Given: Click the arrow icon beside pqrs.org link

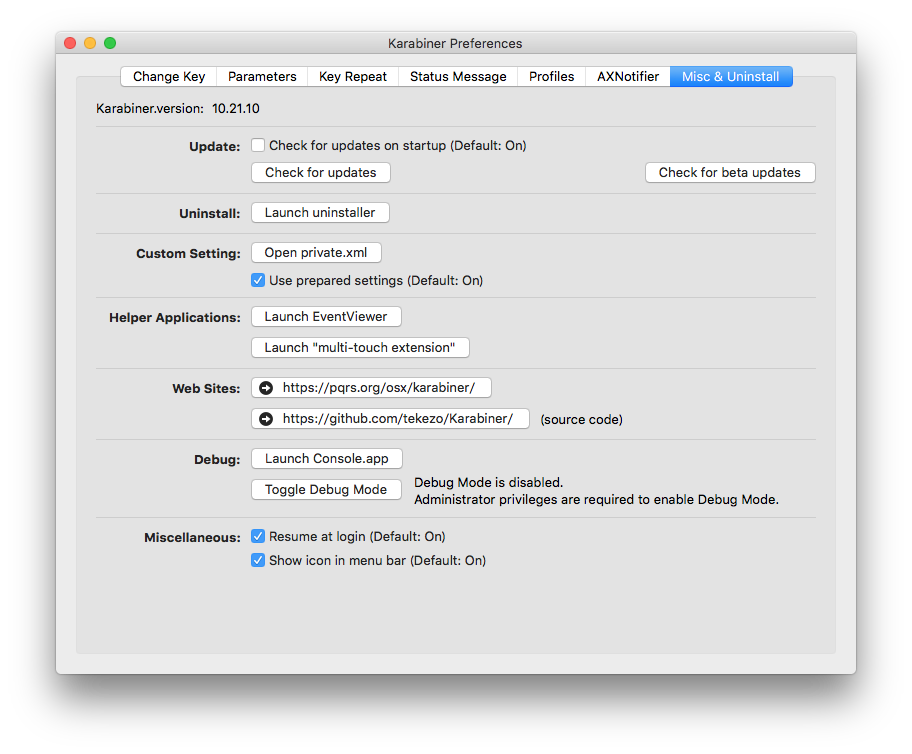Looking at the screenshot, I should click(x=266, y=388).
